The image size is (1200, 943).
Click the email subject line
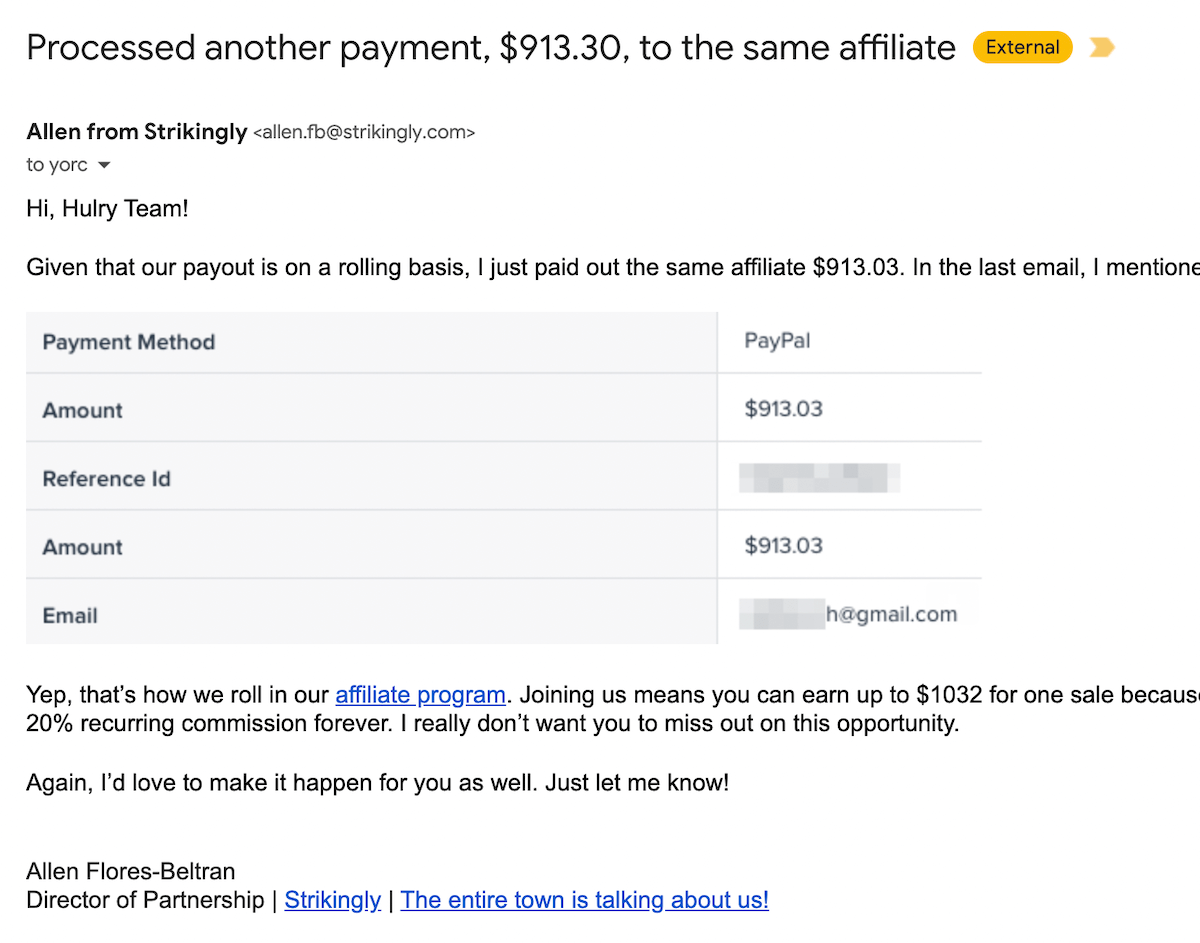(490, 47)
